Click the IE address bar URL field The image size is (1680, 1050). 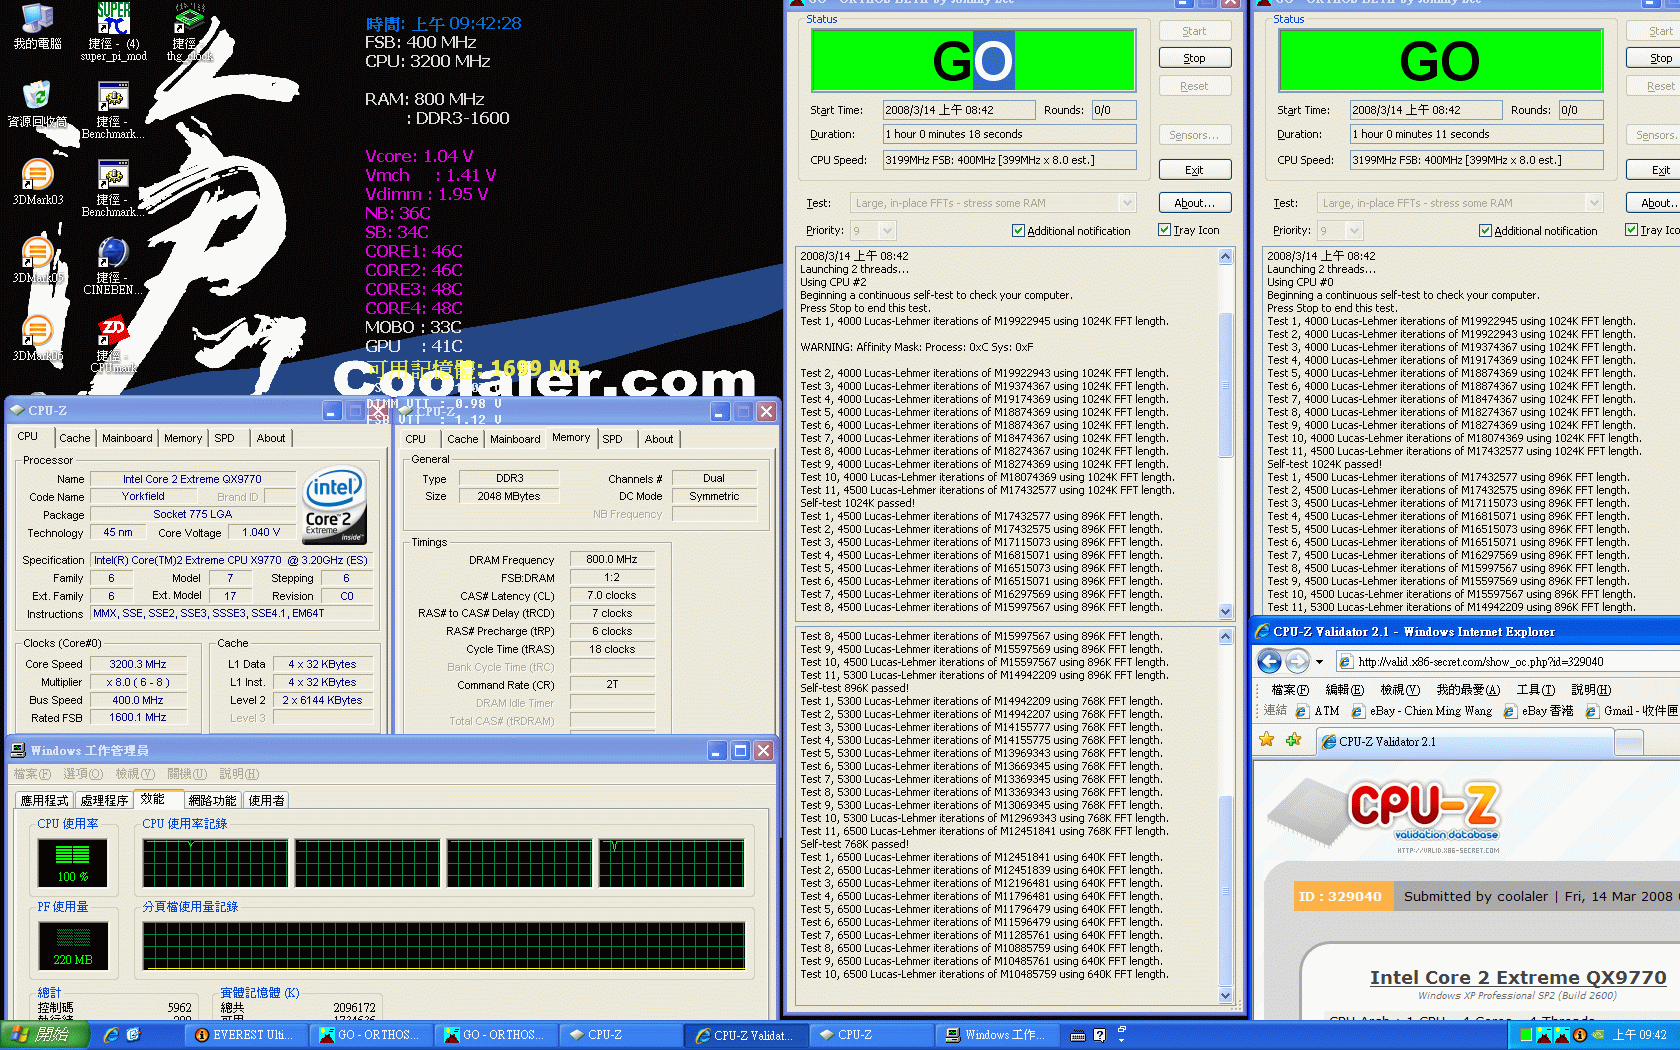point(1500,662)
